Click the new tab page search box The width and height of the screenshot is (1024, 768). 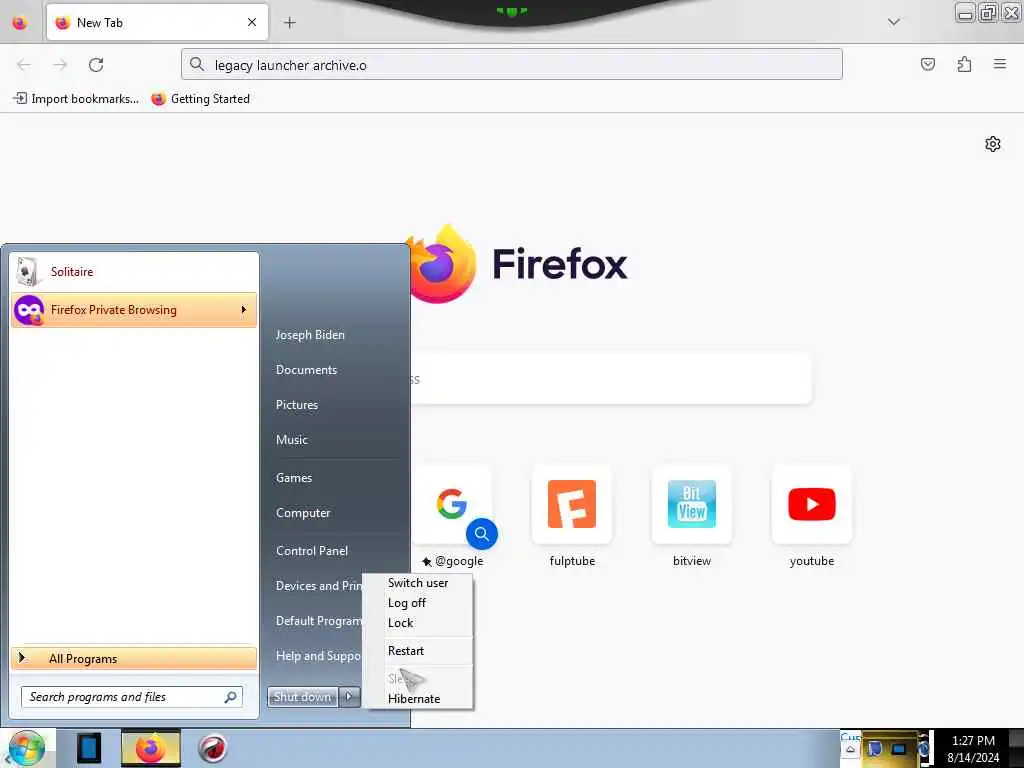[x=611, y=379]
